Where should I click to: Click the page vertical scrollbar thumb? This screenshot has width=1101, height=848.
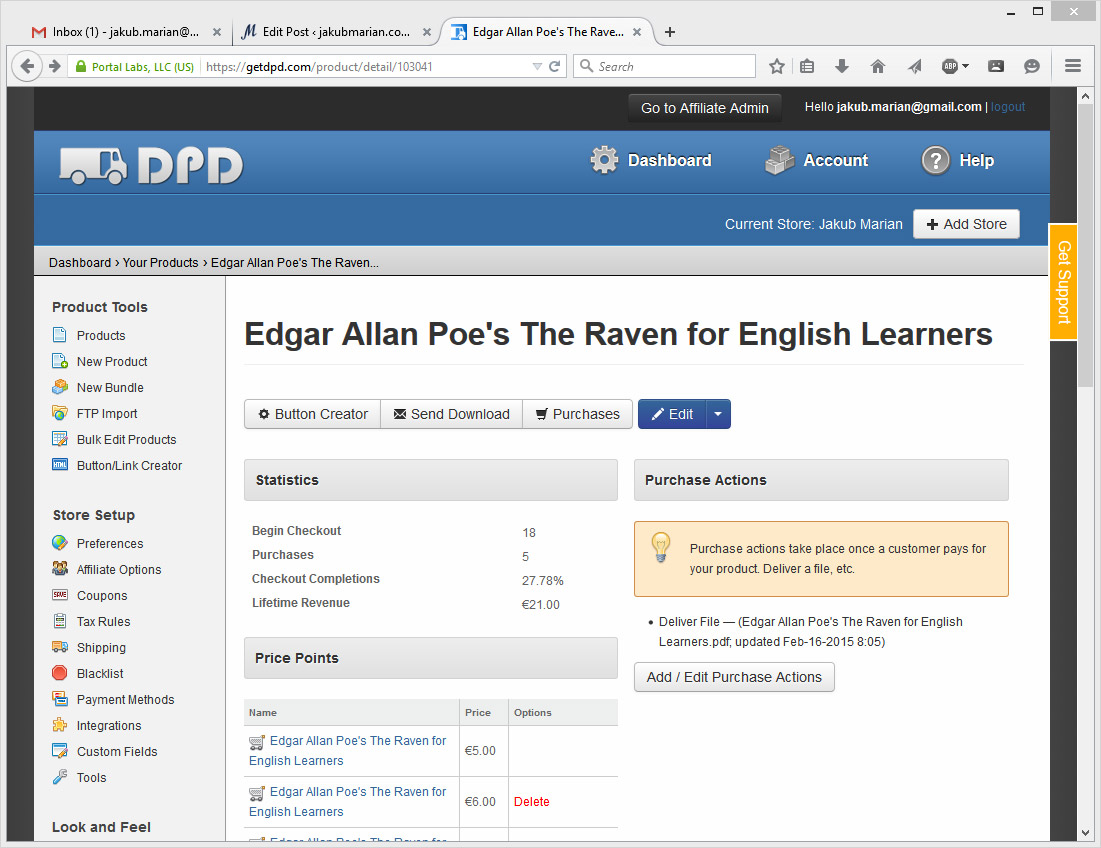click(x=1086, y=246)
